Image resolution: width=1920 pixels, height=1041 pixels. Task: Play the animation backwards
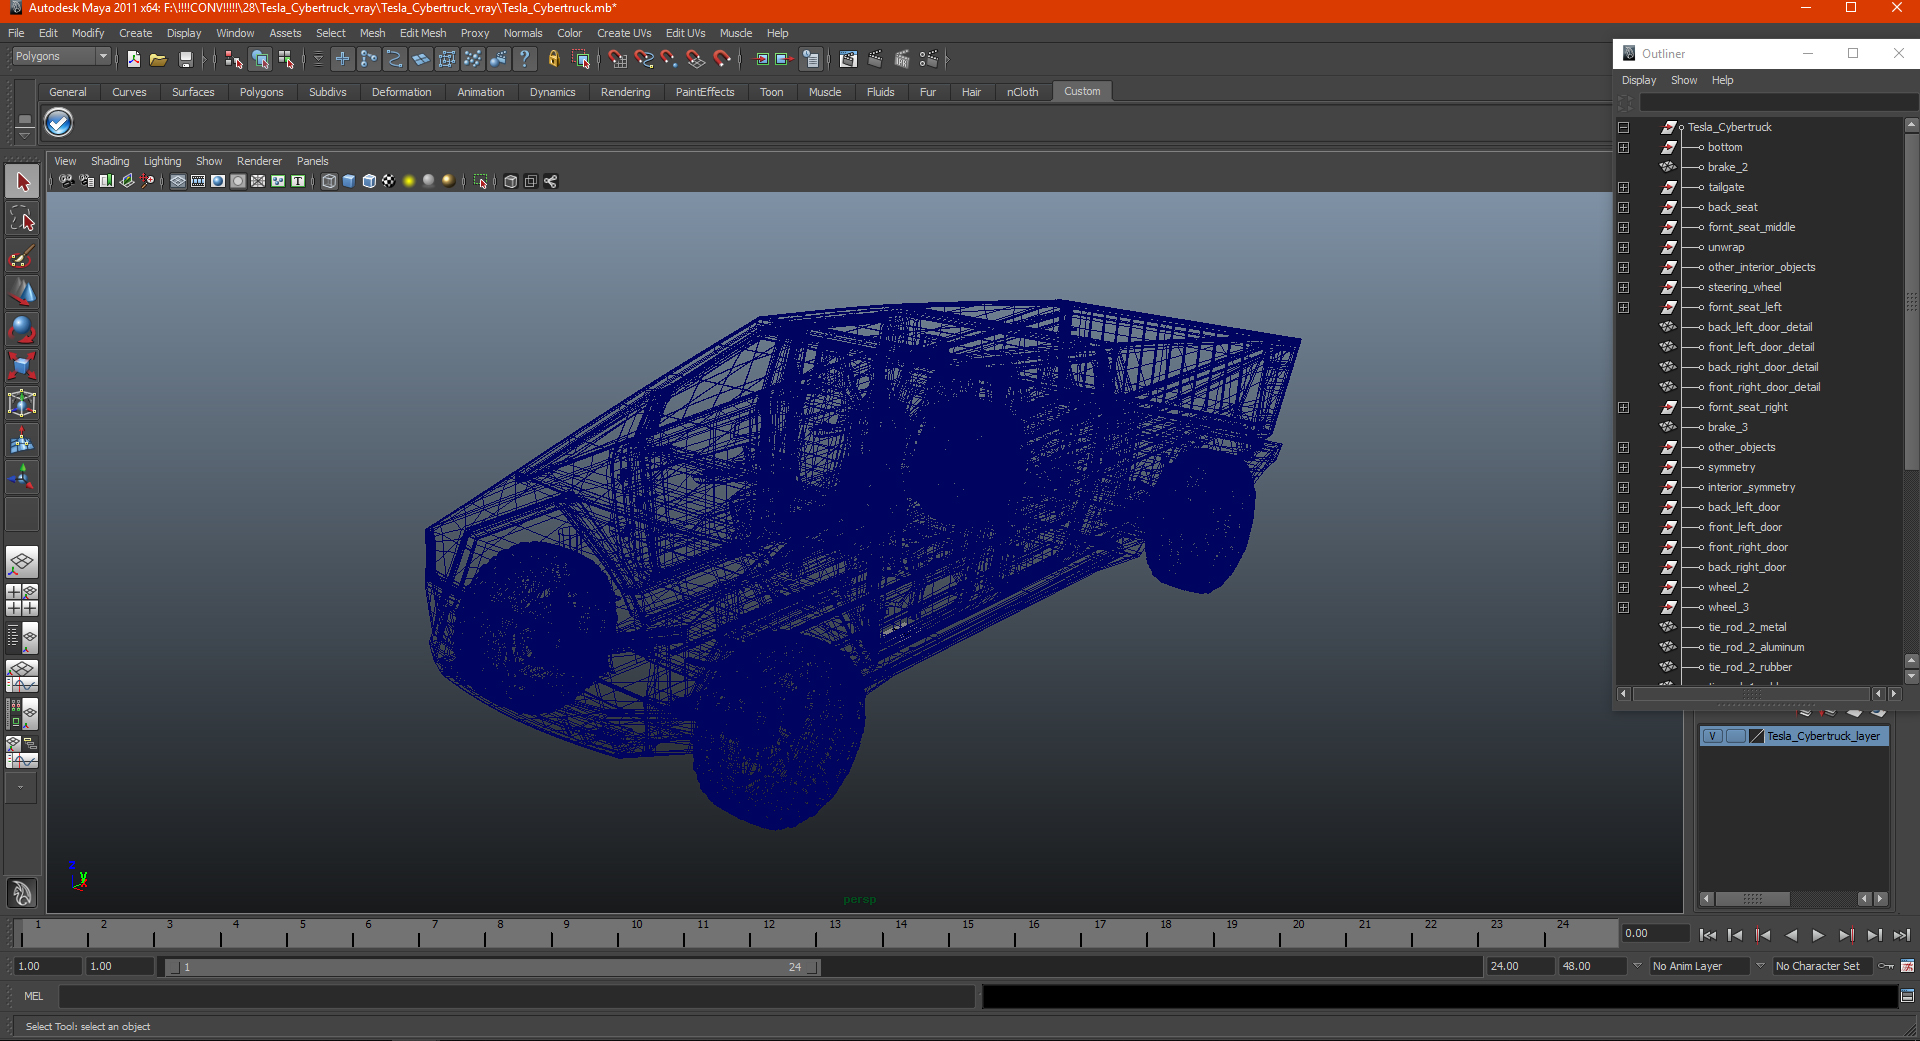pyautogui.click(x=1791, y=935)
